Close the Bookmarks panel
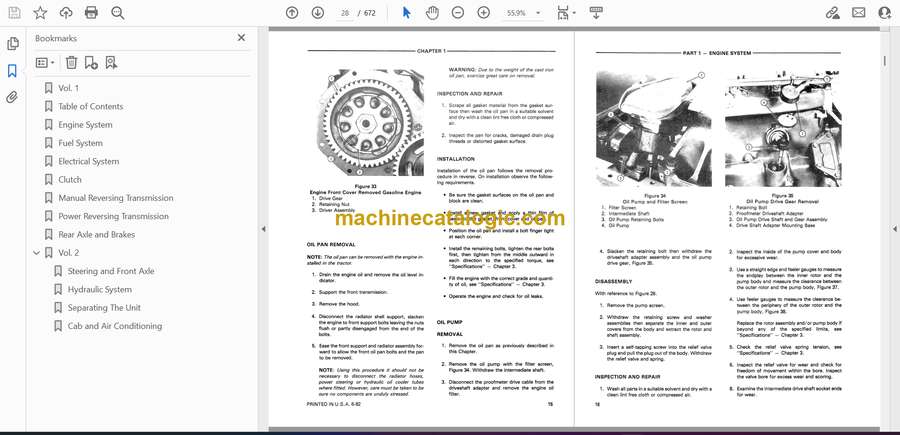This screenshot has width=900, height=435. [x=241, y=38]
